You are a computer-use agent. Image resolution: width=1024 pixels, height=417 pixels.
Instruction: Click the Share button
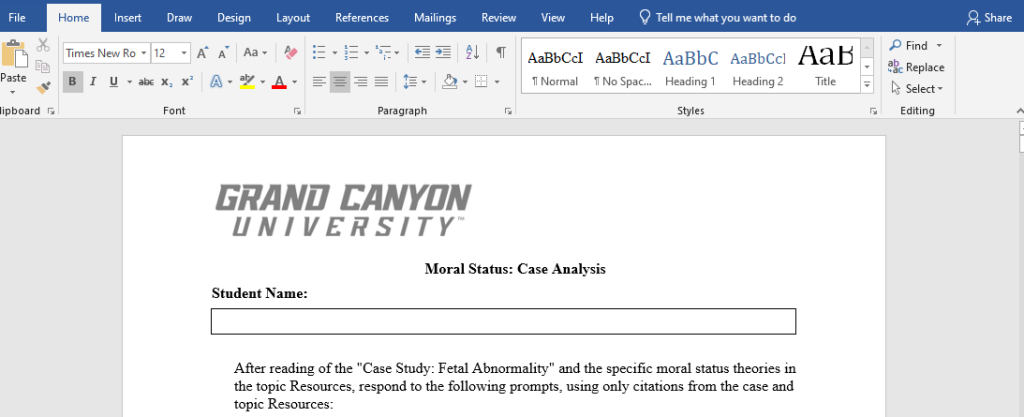[x=989, y=18]
